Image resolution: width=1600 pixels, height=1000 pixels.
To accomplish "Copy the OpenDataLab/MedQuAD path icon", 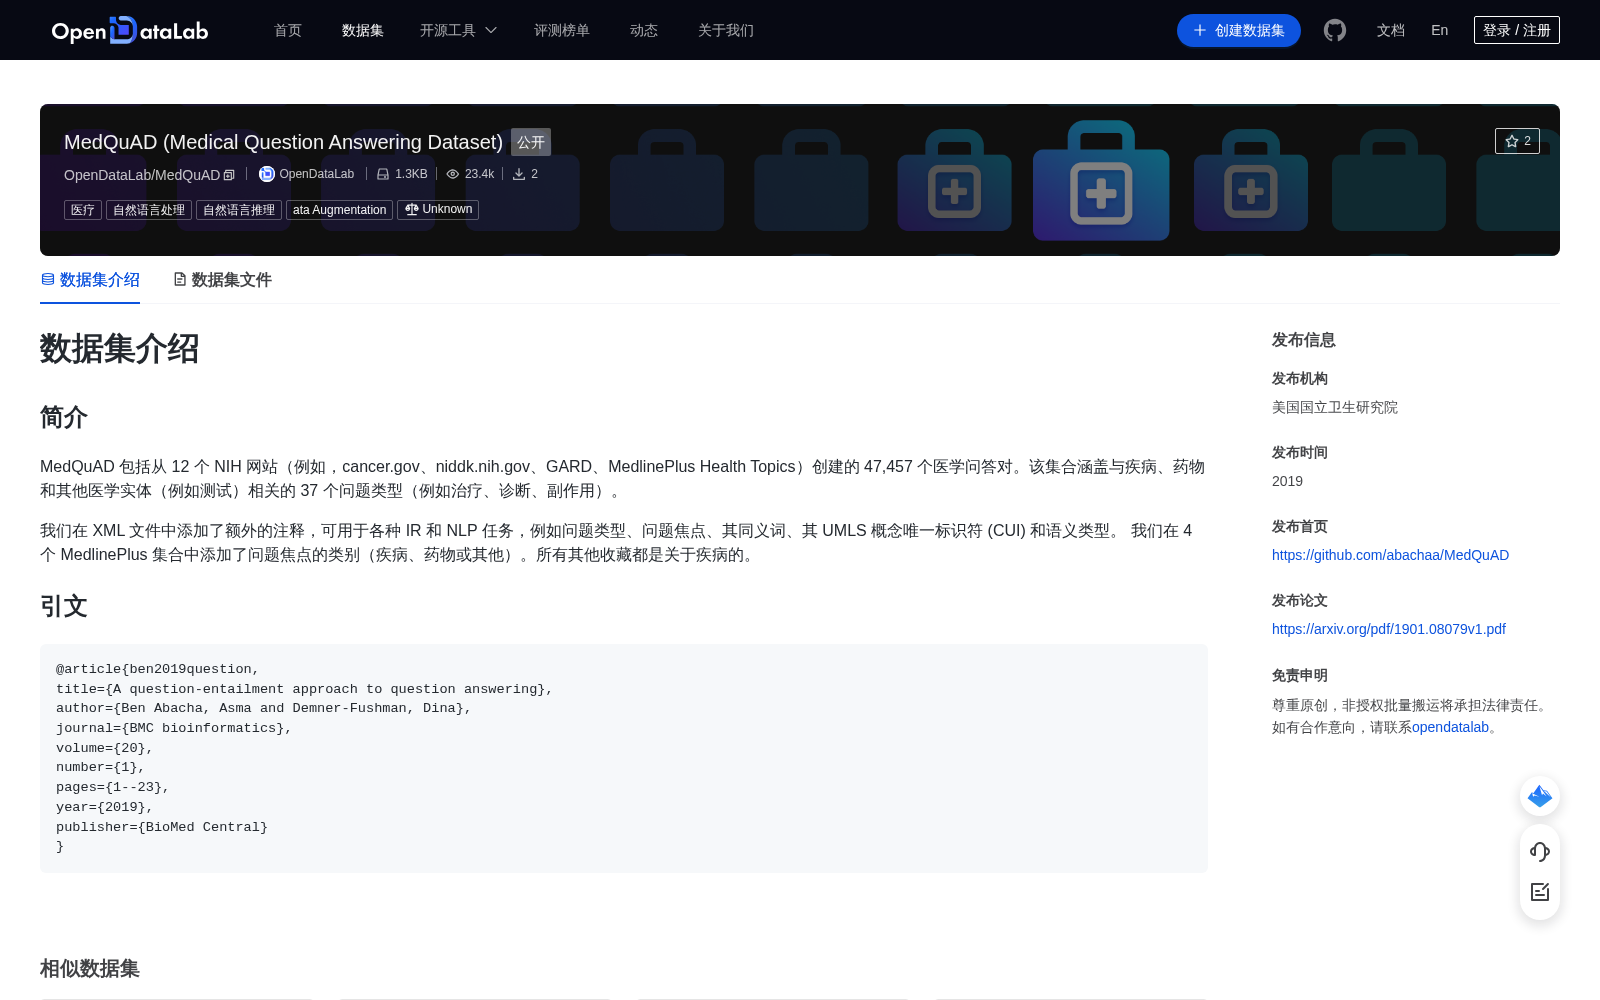I will [229, 175].
